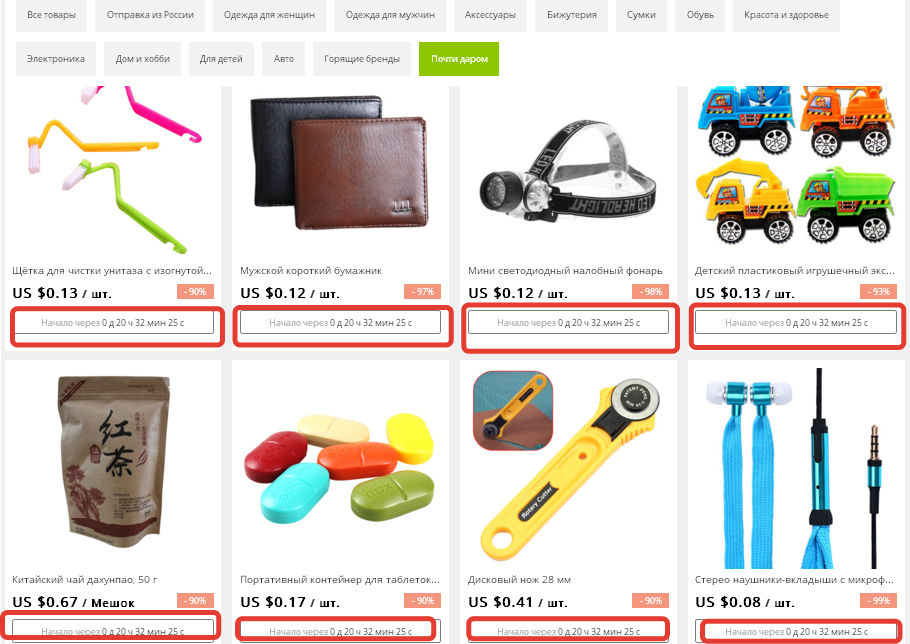The height and width of the screenshot is (644, 910).
Task: Select the Почти даром green tab
Action: tap(458, 59)
